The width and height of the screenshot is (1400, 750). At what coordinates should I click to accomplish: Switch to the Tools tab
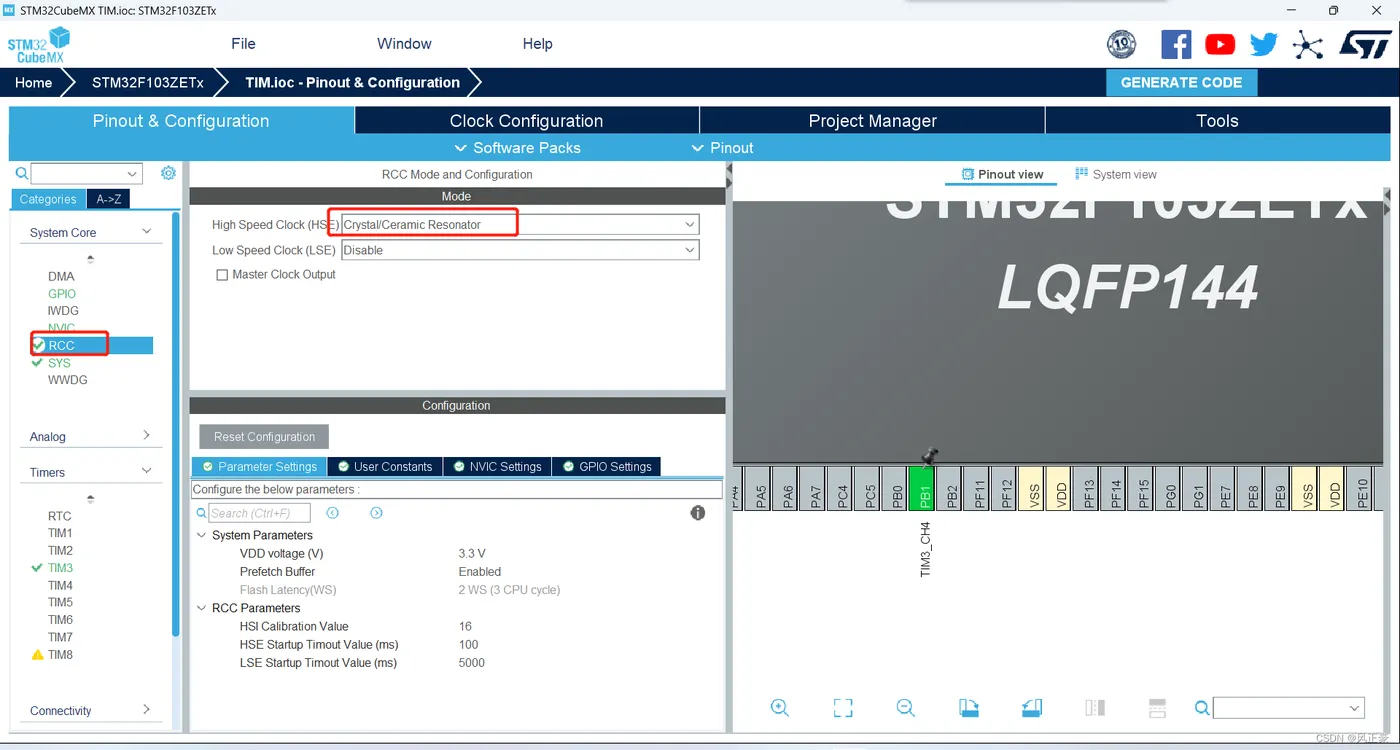(1217, 121)
